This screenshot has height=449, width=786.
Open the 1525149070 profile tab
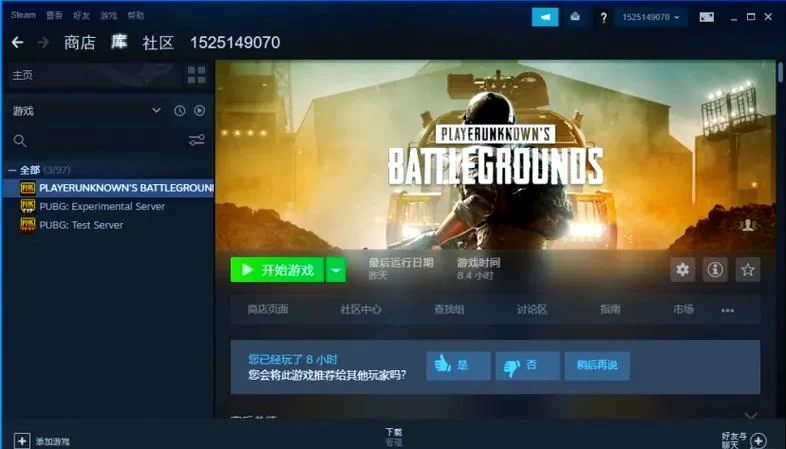(235, 43)
